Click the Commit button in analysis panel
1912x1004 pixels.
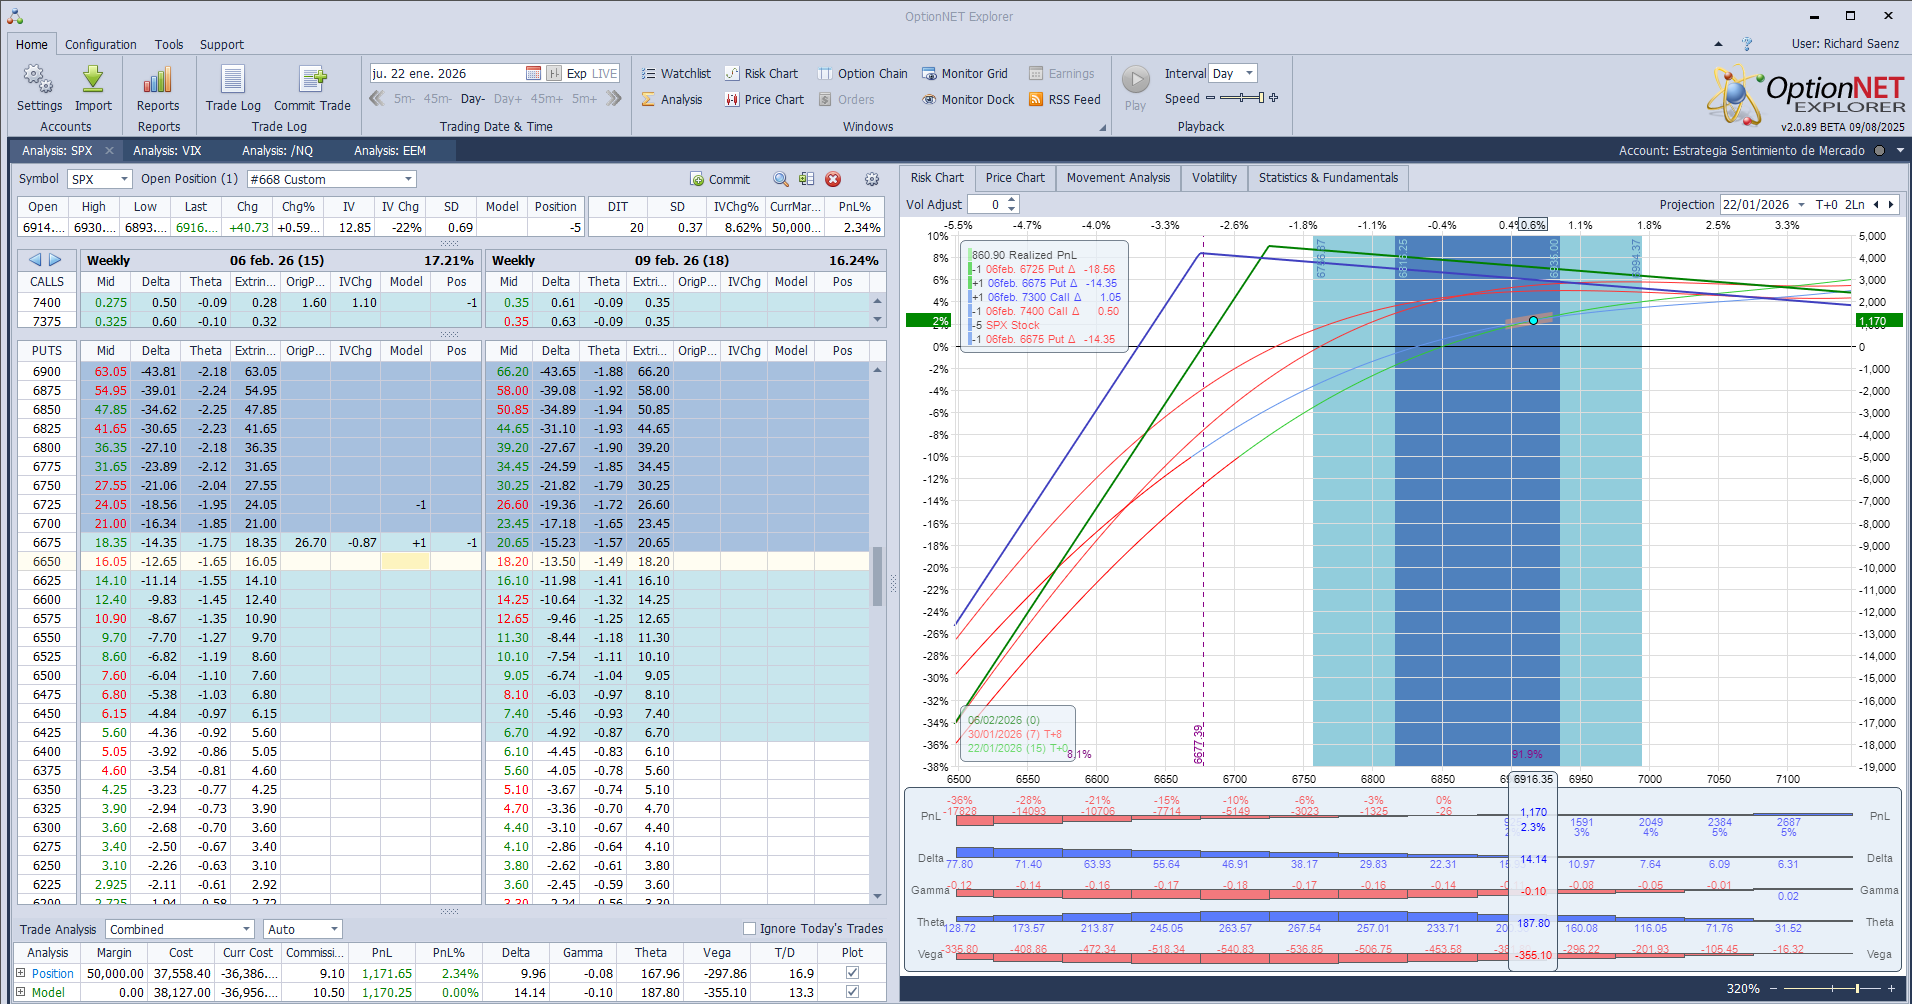click(720, 179)
